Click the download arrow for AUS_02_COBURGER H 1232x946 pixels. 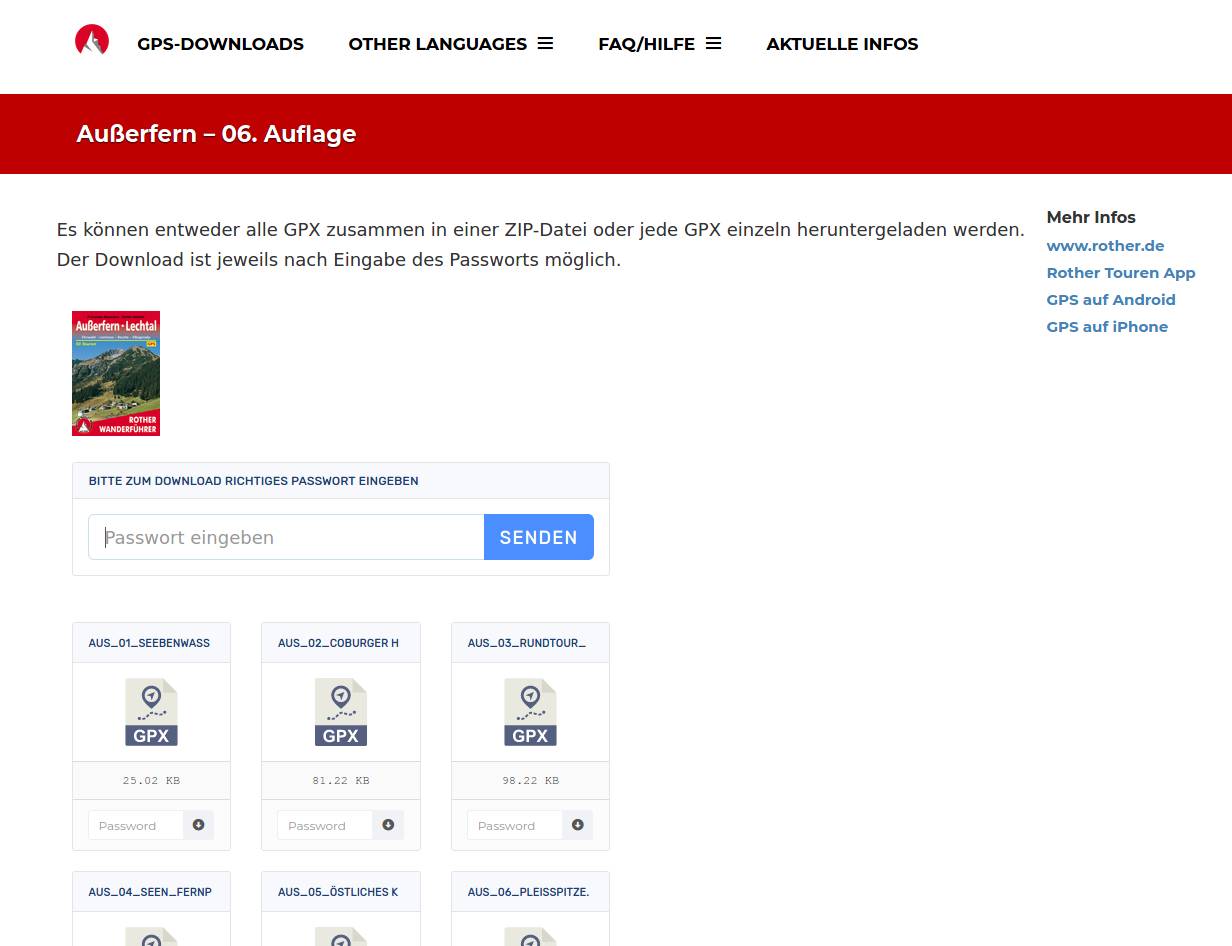(388, 825)
